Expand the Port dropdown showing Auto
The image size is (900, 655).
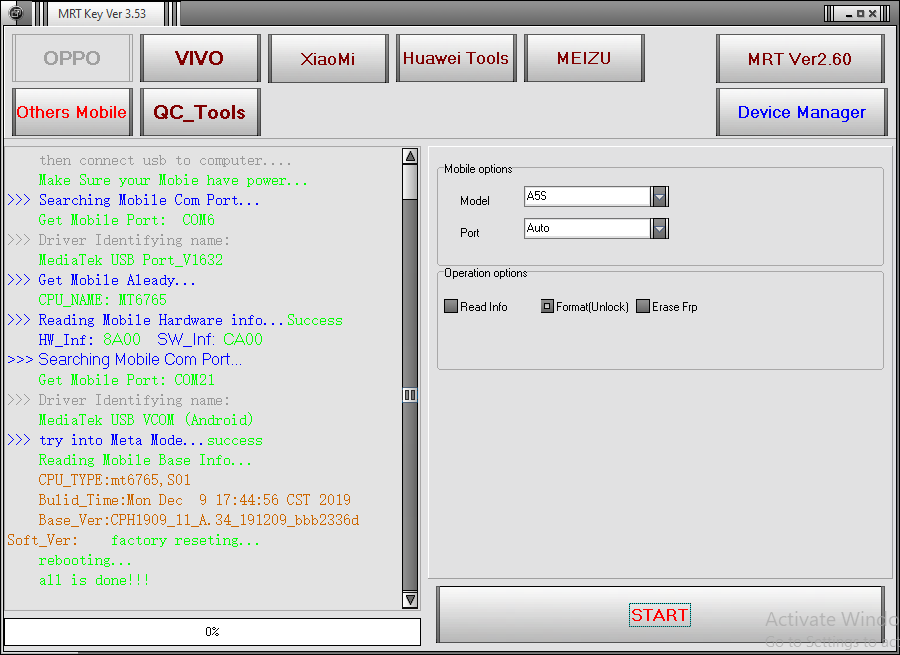click(x=660, y=228)
